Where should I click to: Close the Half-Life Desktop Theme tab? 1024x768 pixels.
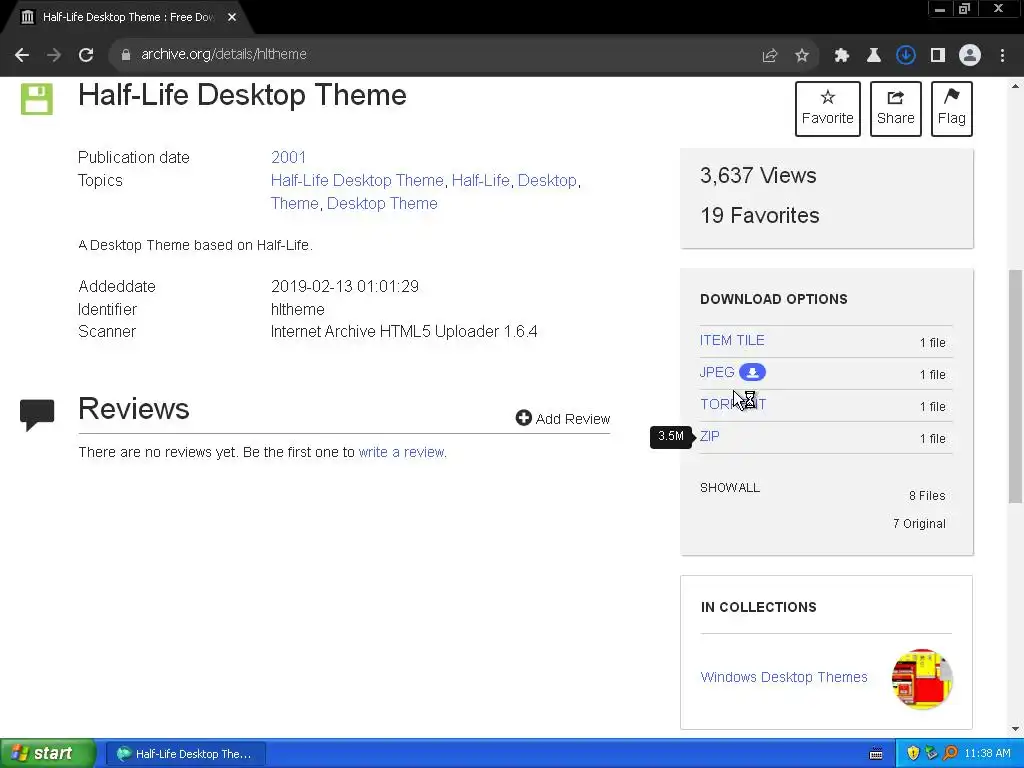pyautogui.click(x=232, y=17)
